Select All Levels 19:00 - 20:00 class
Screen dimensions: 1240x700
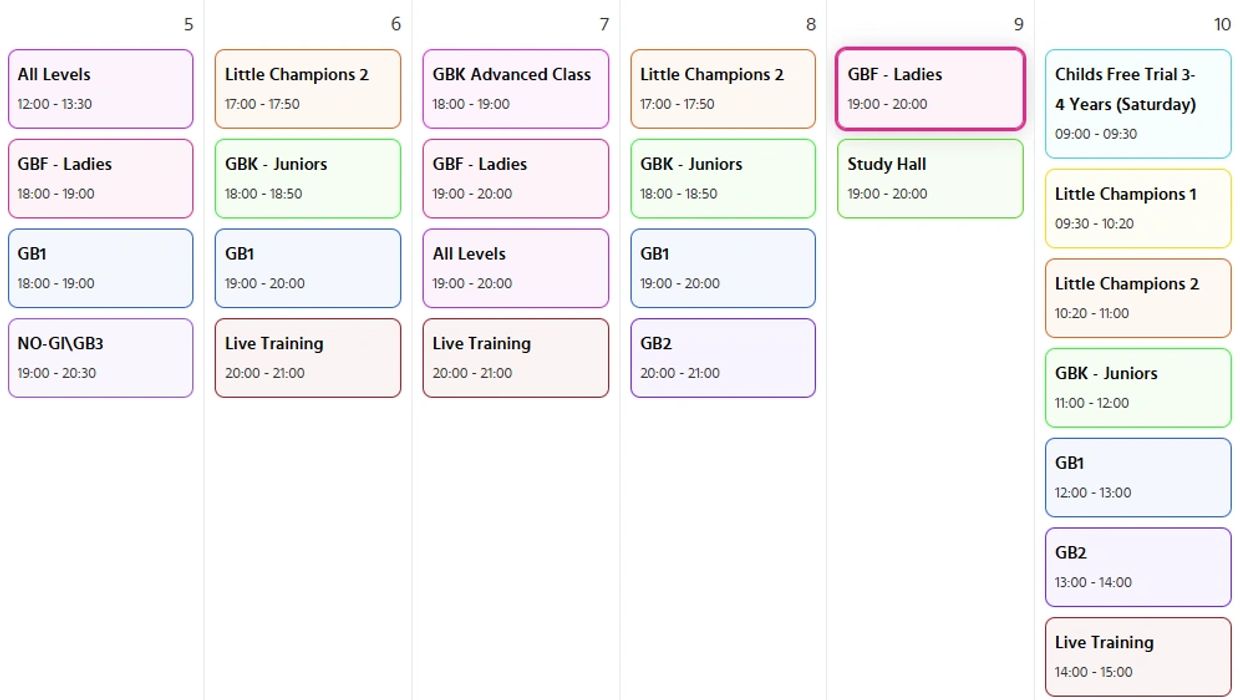(x=515, y=268)
